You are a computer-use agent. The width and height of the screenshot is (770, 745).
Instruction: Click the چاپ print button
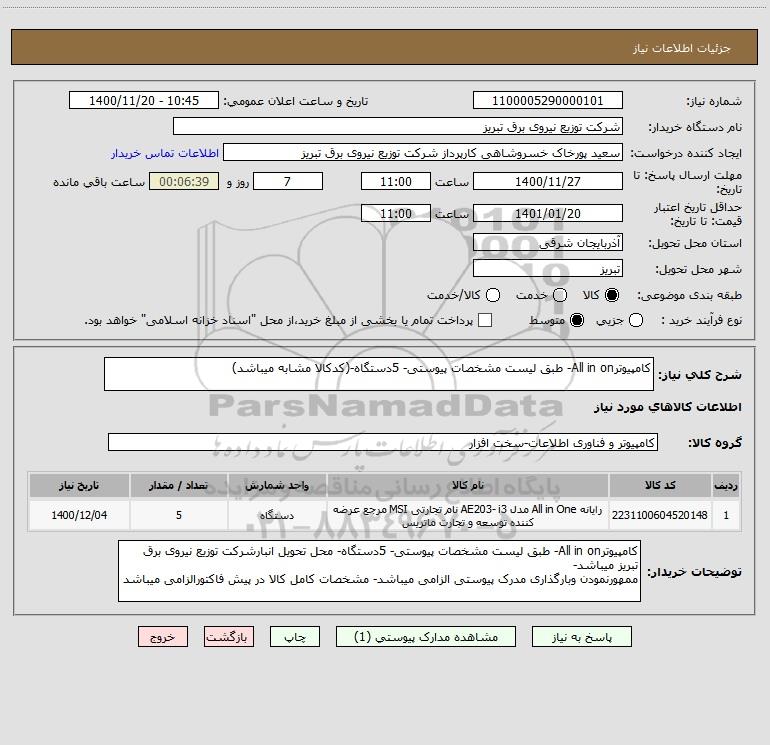point(295,637)
